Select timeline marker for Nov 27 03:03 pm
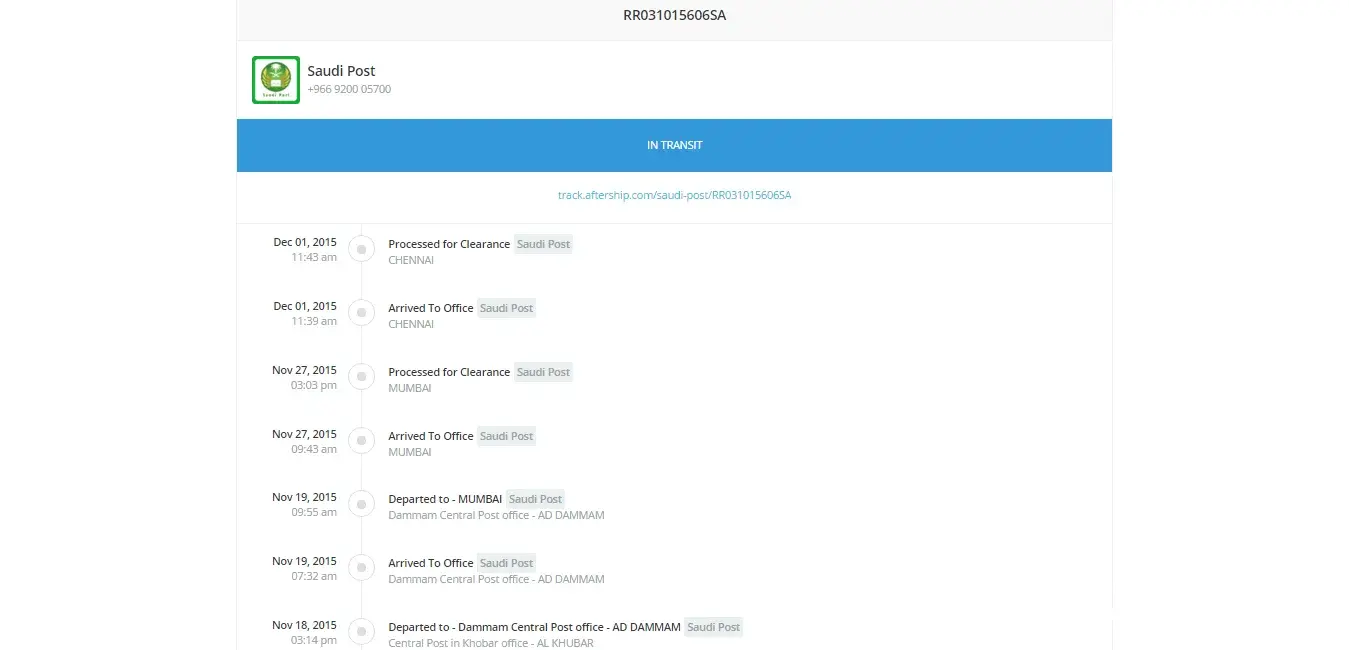1349x650 pixels. (x=361, y=377)
